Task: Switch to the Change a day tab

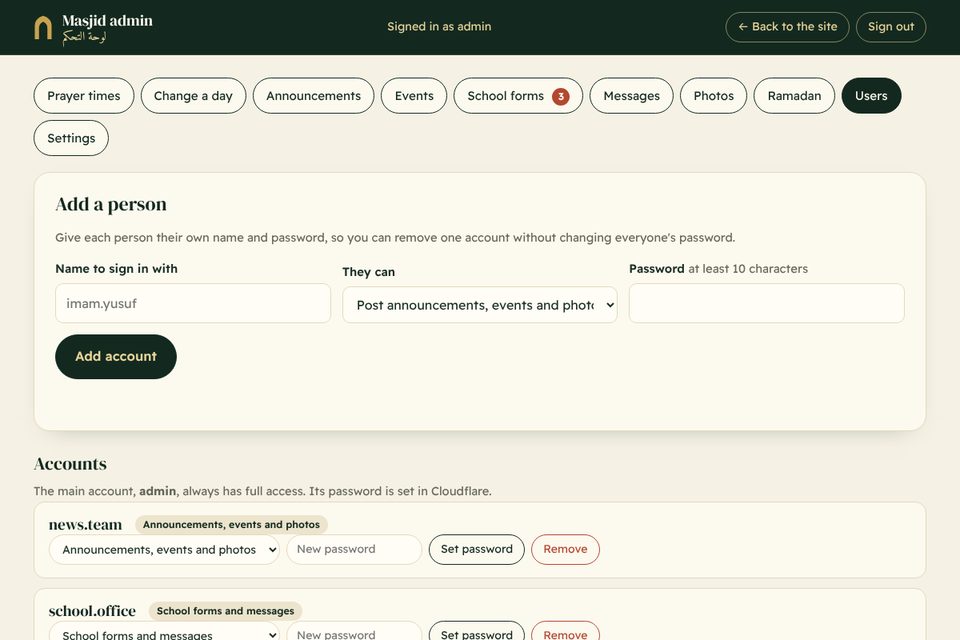Action: coord(193,96)
